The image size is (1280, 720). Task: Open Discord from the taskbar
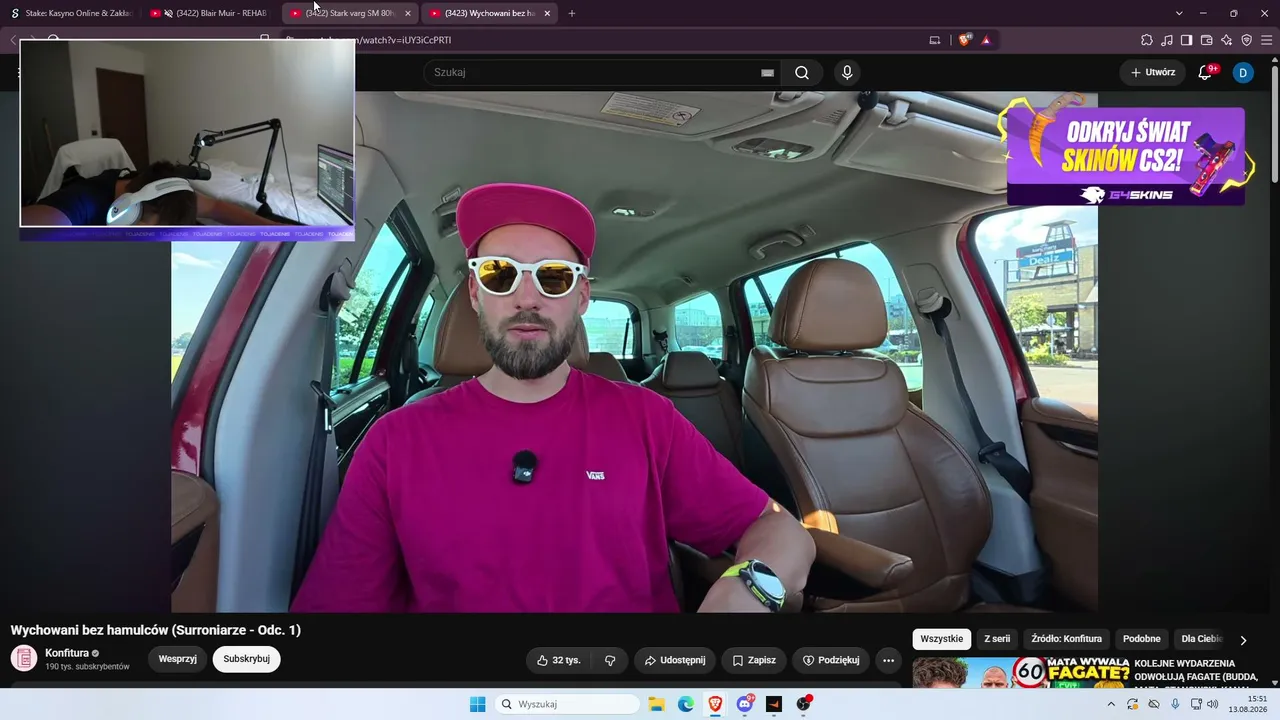click(745, 704)
